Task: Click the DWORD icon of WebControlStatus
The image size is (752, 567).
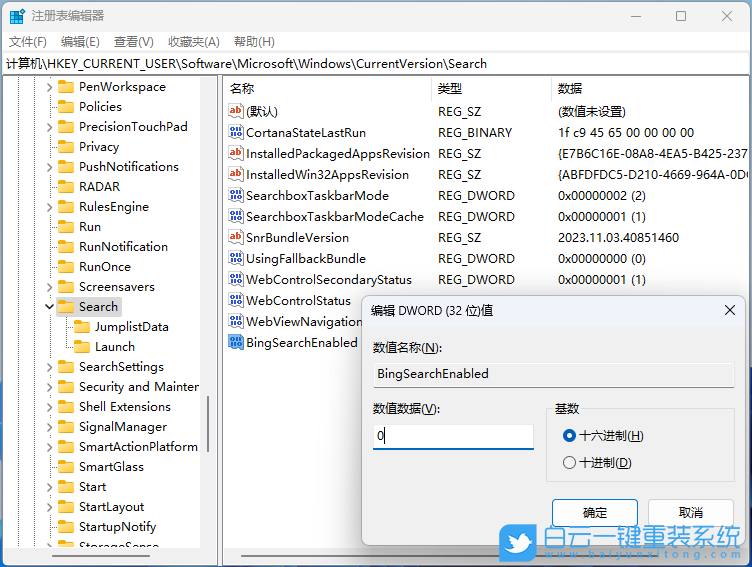Action: 235,300
